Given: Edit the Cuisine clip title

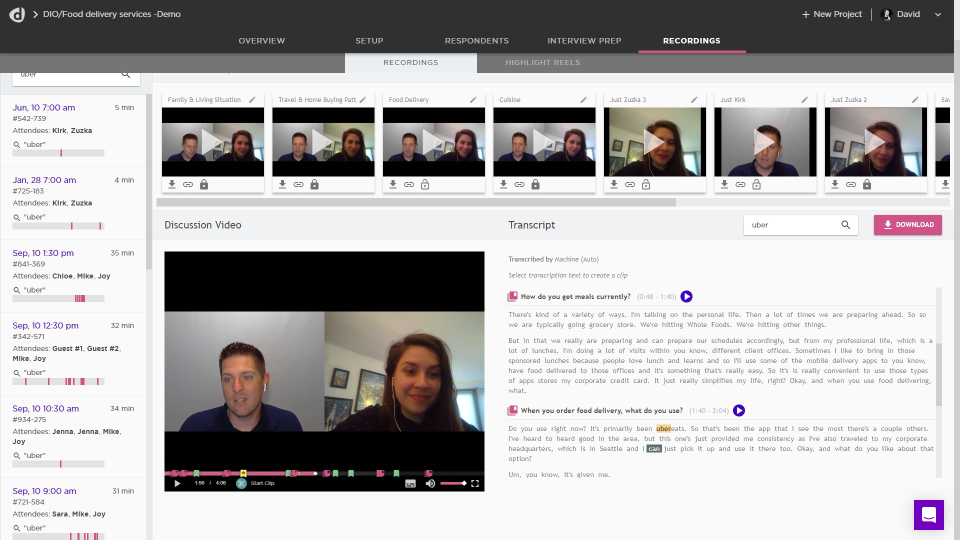Looking at the screenshot, I should tap(584, 100).
